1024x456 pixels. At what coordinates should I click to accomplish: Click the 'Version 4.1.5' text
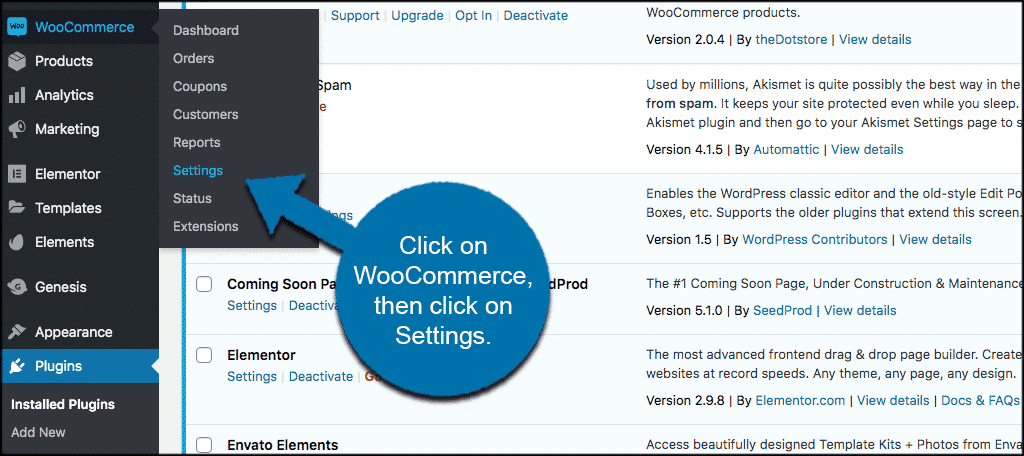684,150
